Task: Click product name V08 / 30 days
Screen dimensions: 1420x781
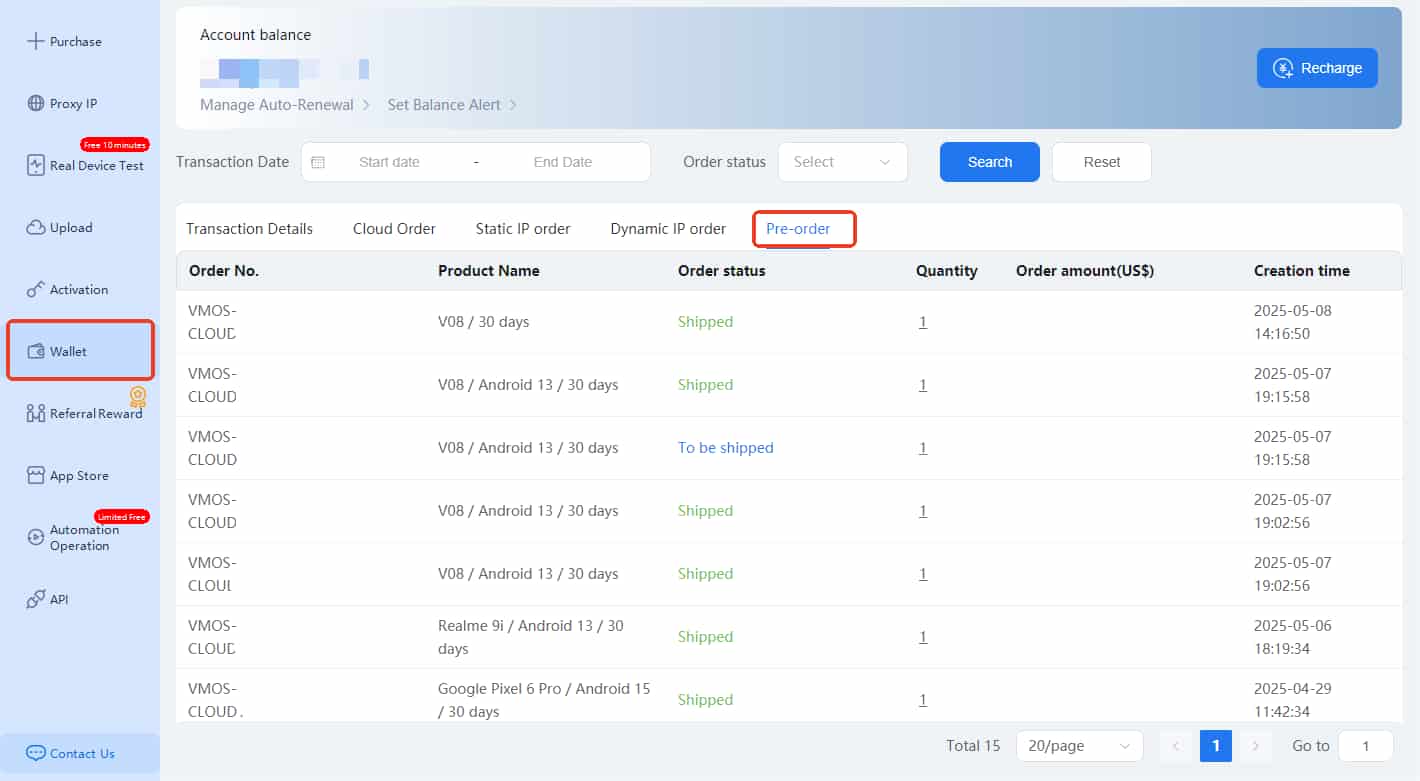Action: click(x=484, y=322)
